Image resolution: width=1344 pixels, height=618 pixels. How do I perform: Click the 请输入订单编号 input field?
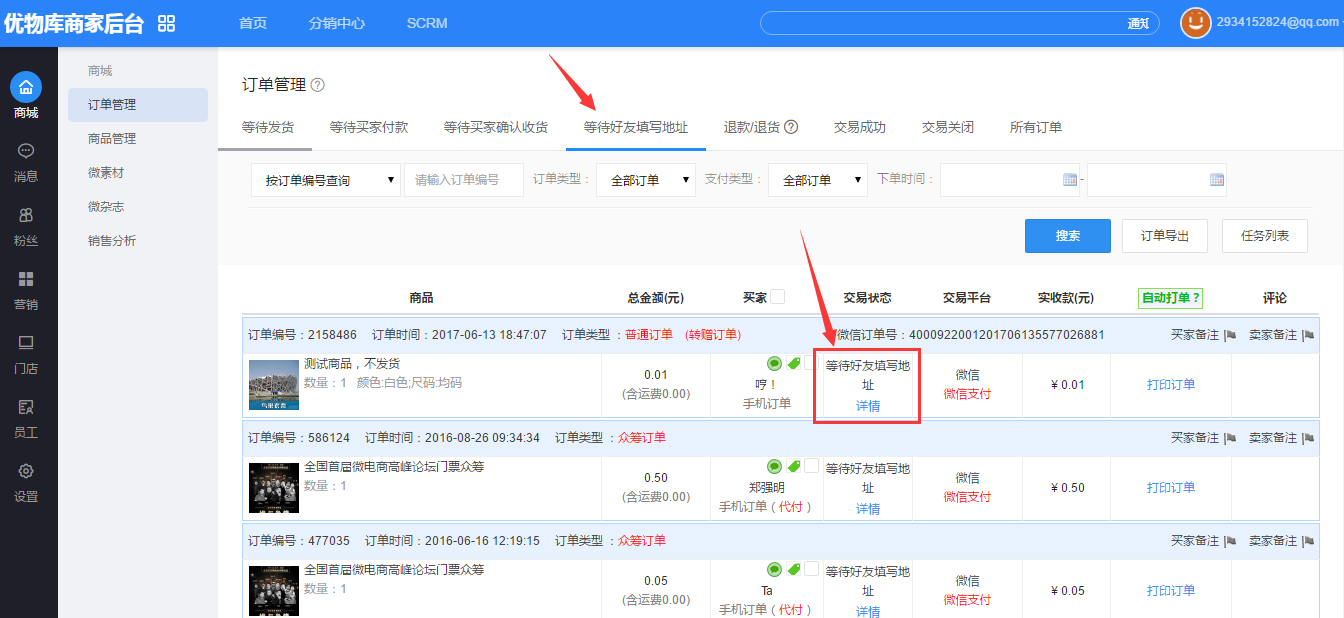[x=464, y=180]
